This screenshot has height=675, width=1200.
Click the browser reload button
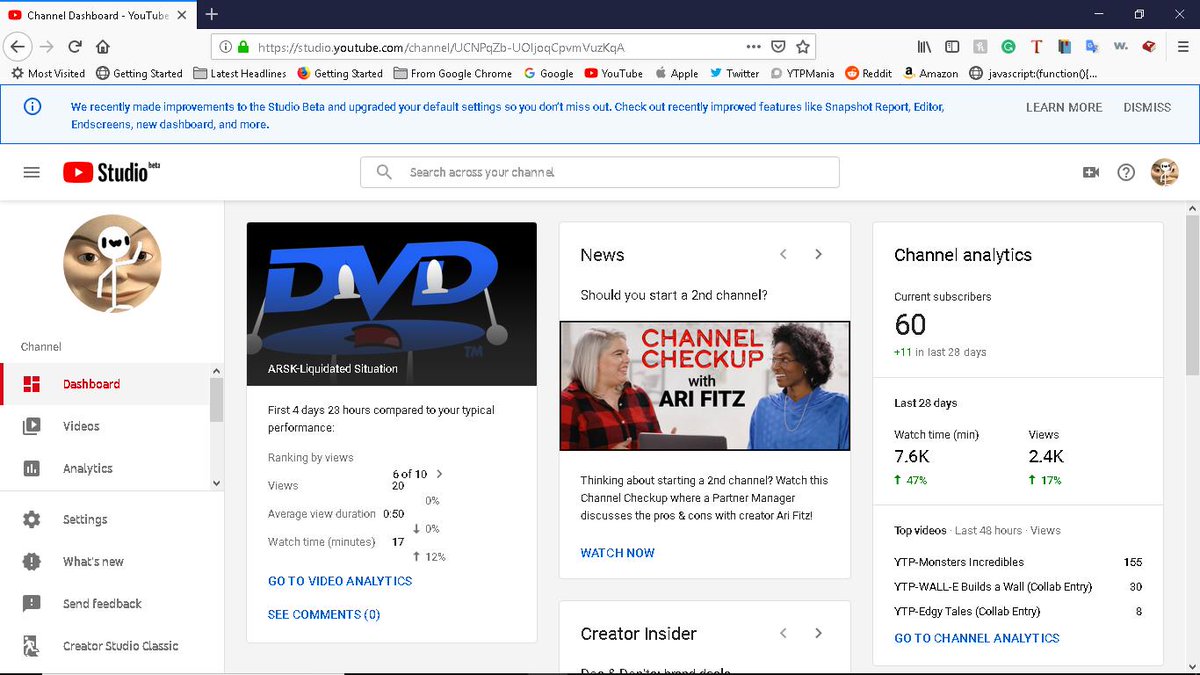click(75, 46)
